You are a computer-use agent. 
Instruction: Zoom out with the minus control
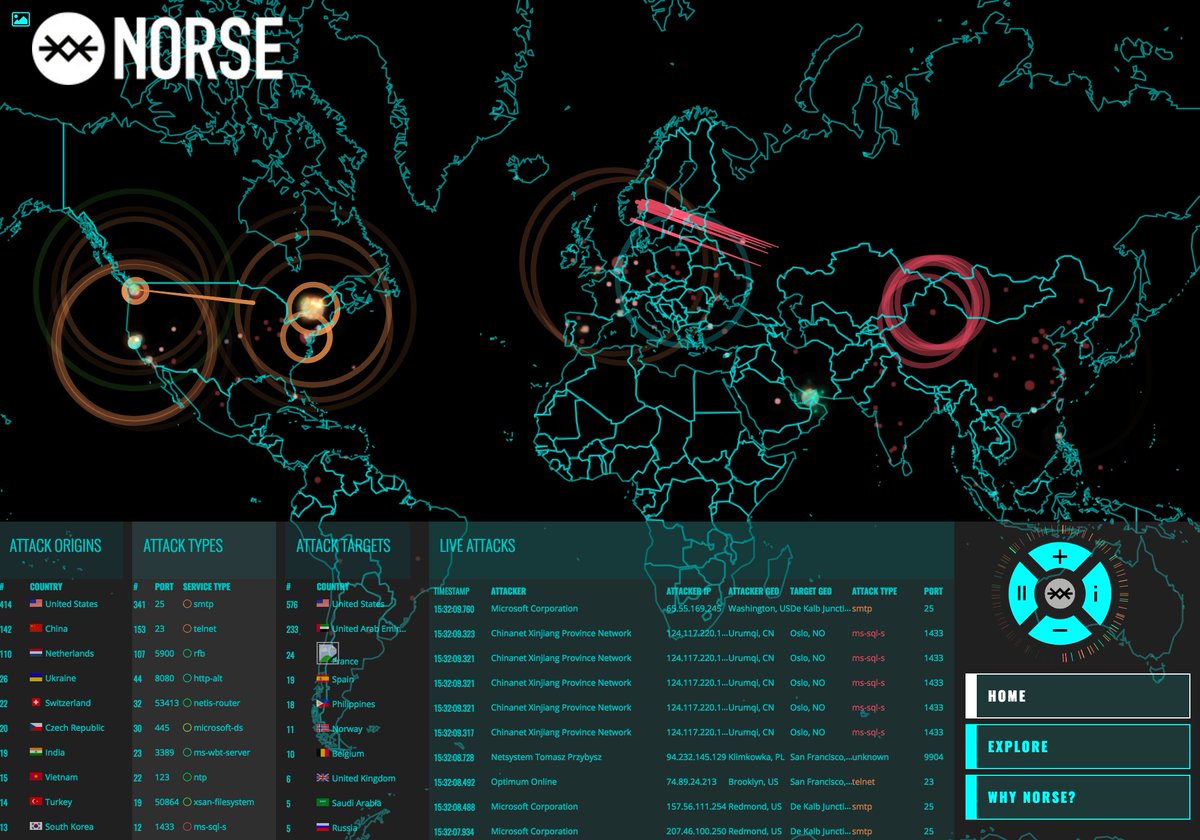point(1060,630)
